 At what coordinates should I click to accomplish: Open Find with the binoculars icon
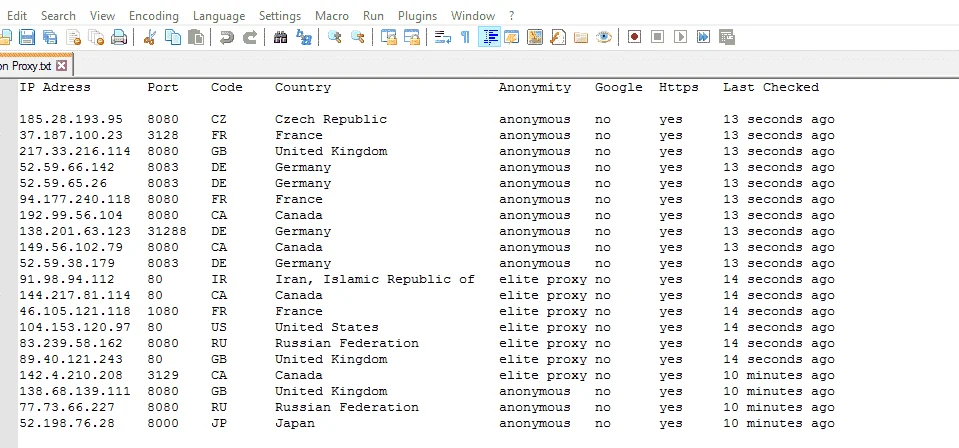click(x=280, y=37)
